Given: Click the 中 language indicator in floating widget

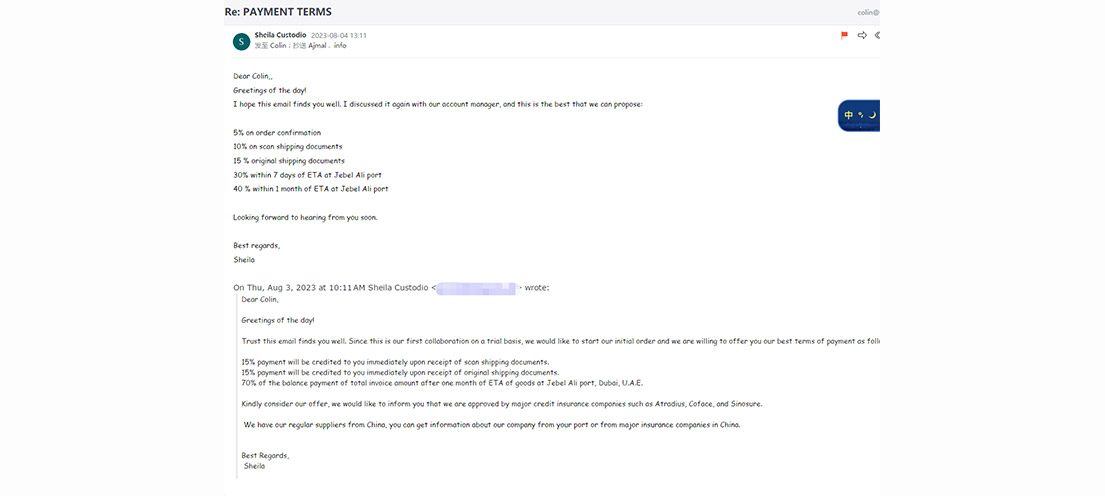Looking at the screenshot, I should 848,115.
